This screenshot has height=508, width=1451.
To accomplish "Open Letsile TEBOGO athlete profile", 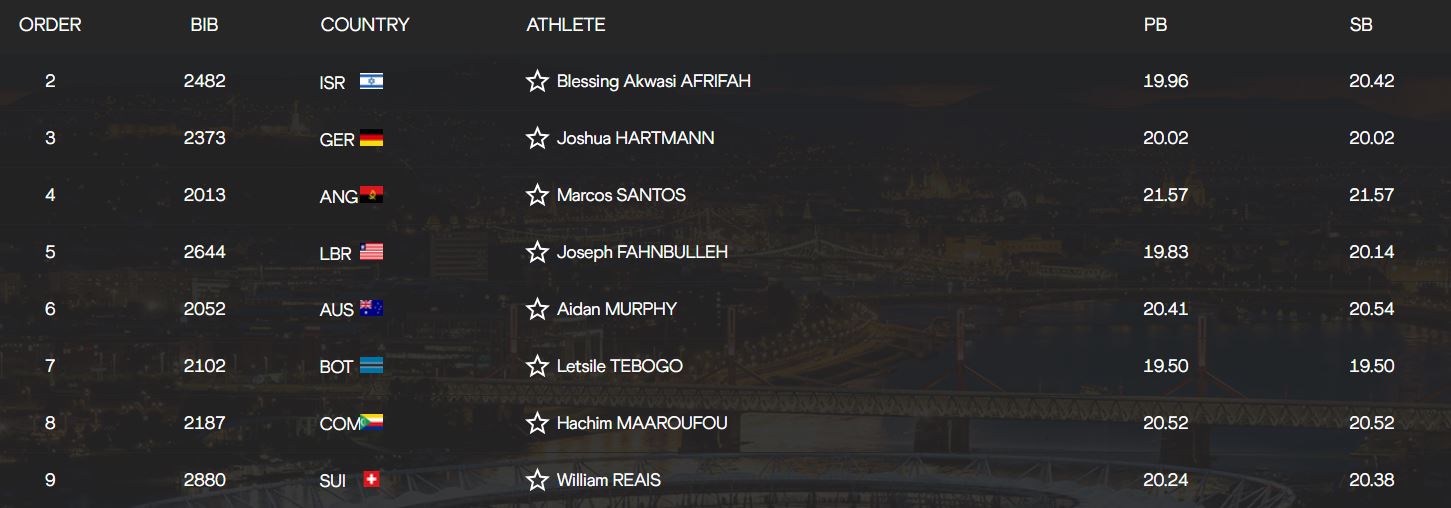I will coord(619,366).
